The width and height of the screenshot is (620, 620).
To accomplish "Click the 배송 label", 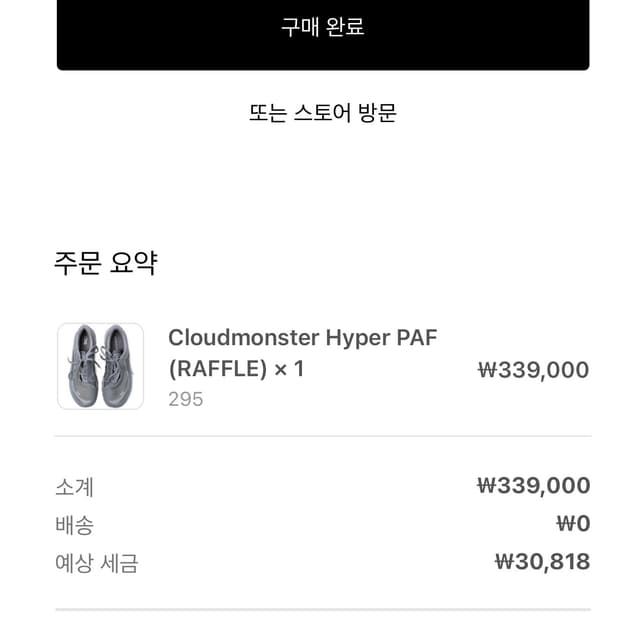I will point(74,525).
